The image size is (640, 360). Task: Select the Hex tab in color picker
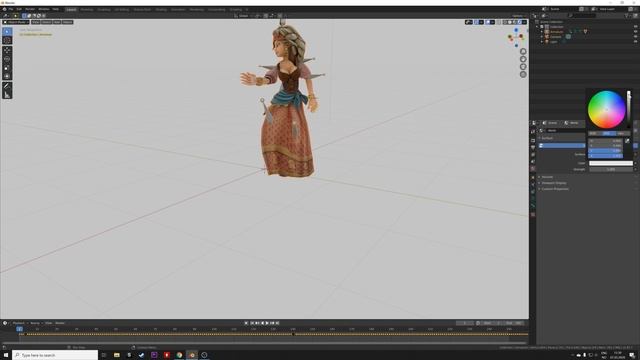621,133
